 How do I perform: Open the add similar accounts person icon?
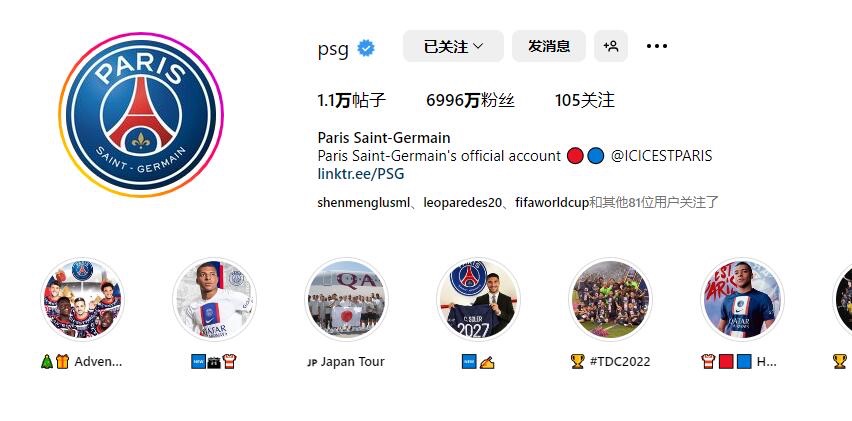pos(611,46)
